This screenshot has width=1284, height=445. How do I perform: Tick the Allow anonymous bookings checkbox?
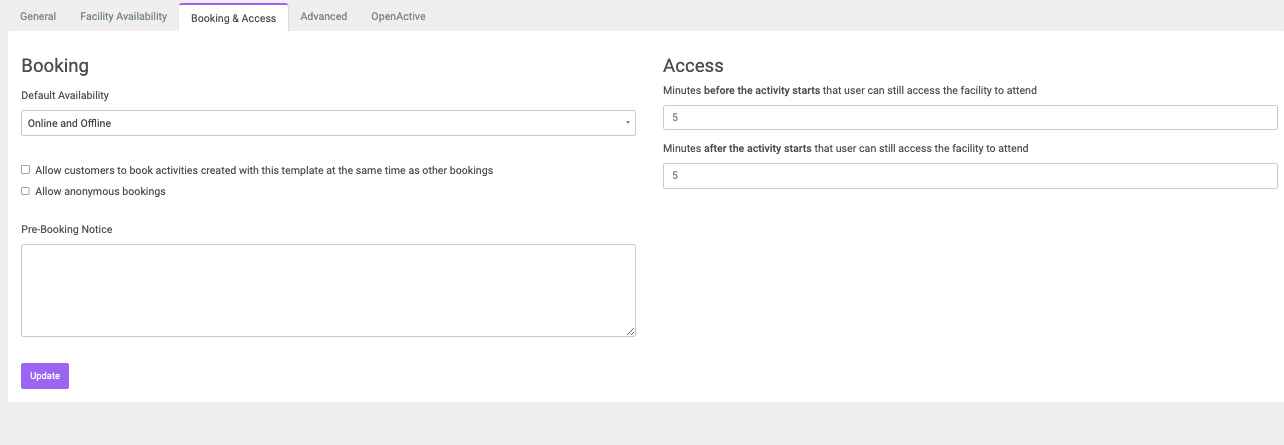(25, 191)
